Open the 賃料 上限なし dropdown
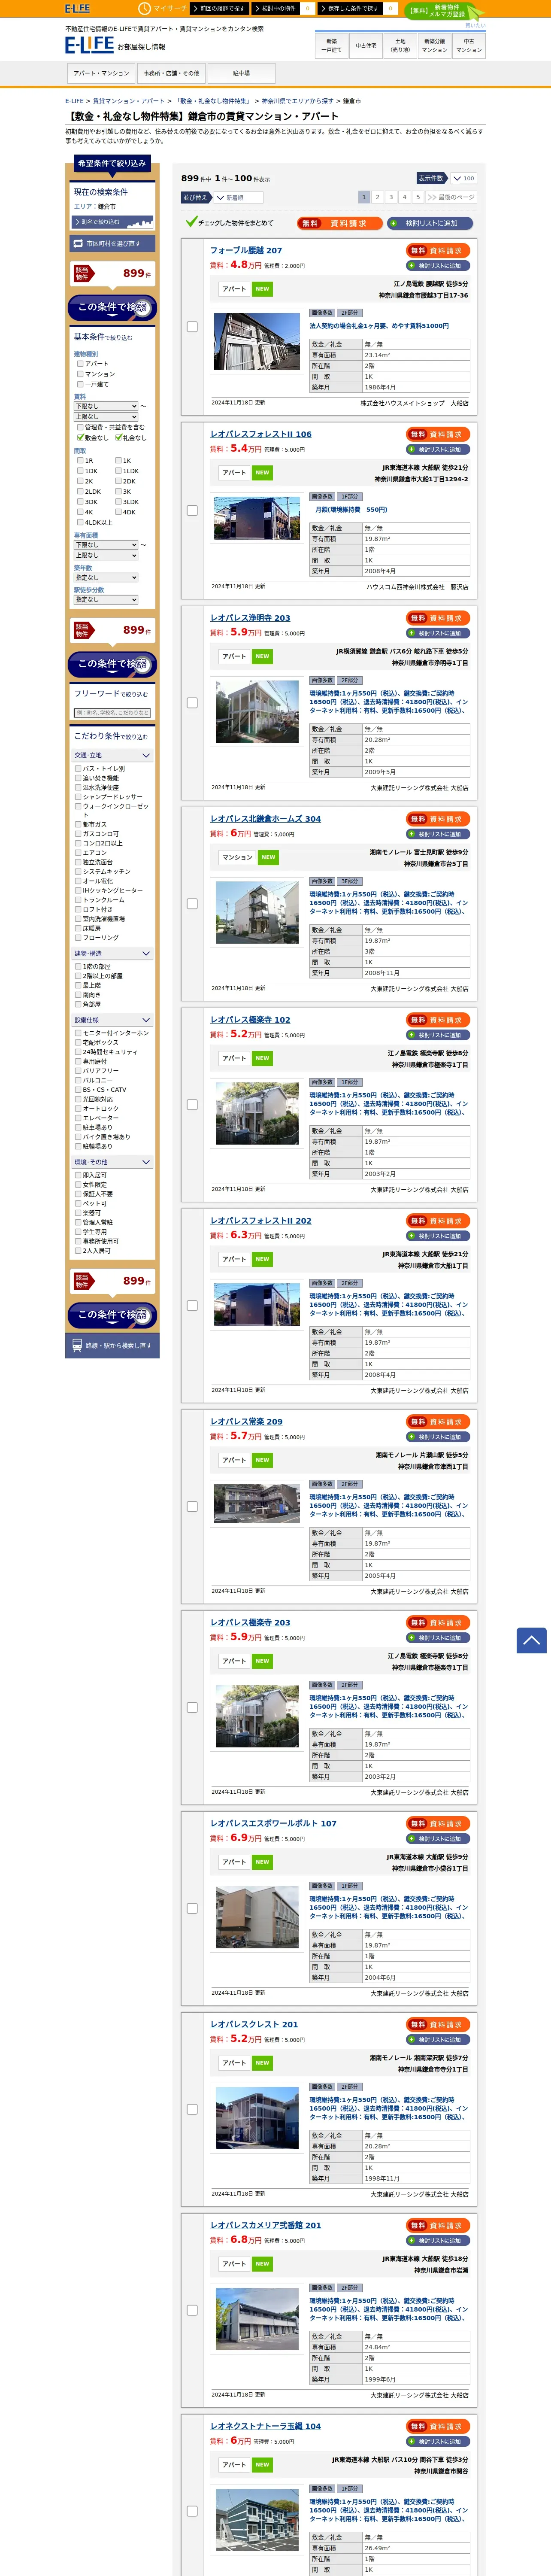The width and height of the screenshot is (551, 2576). coord(106,416)
